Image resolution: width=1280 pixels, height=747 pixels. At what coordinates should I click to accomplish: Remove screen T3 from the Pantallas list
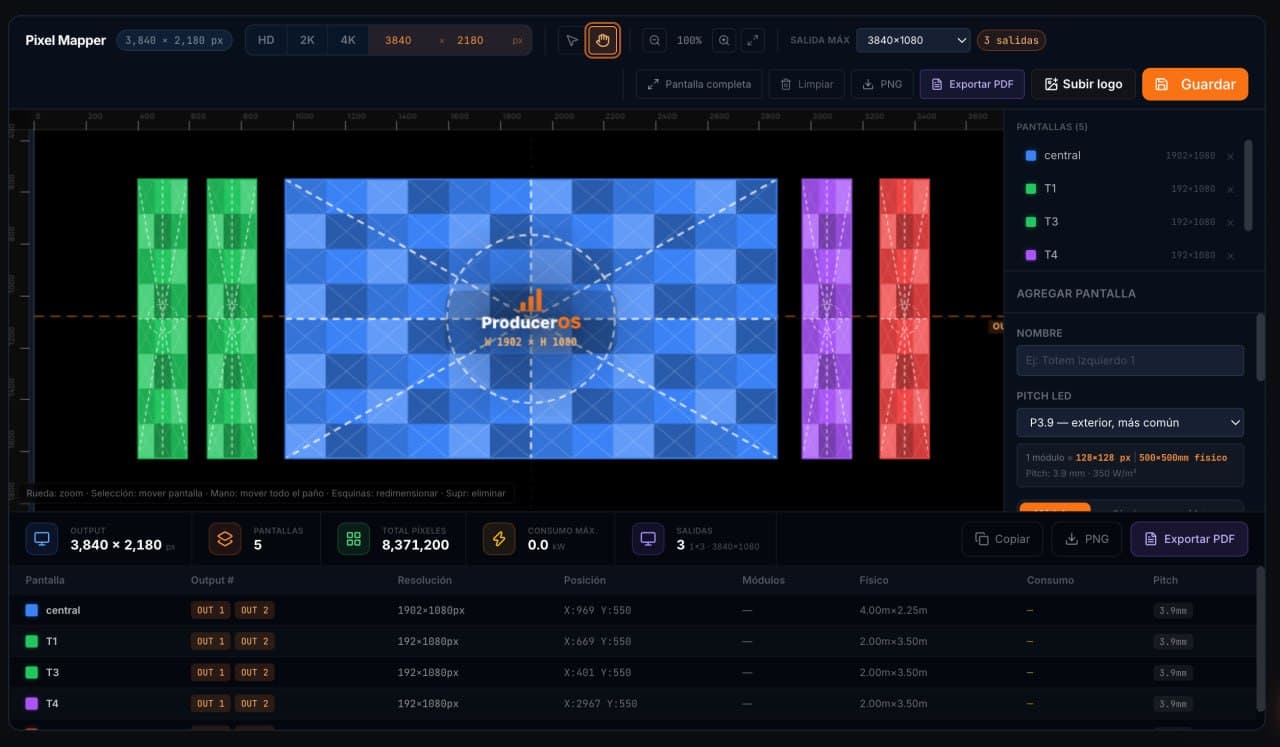click(x=1230, y=222)
